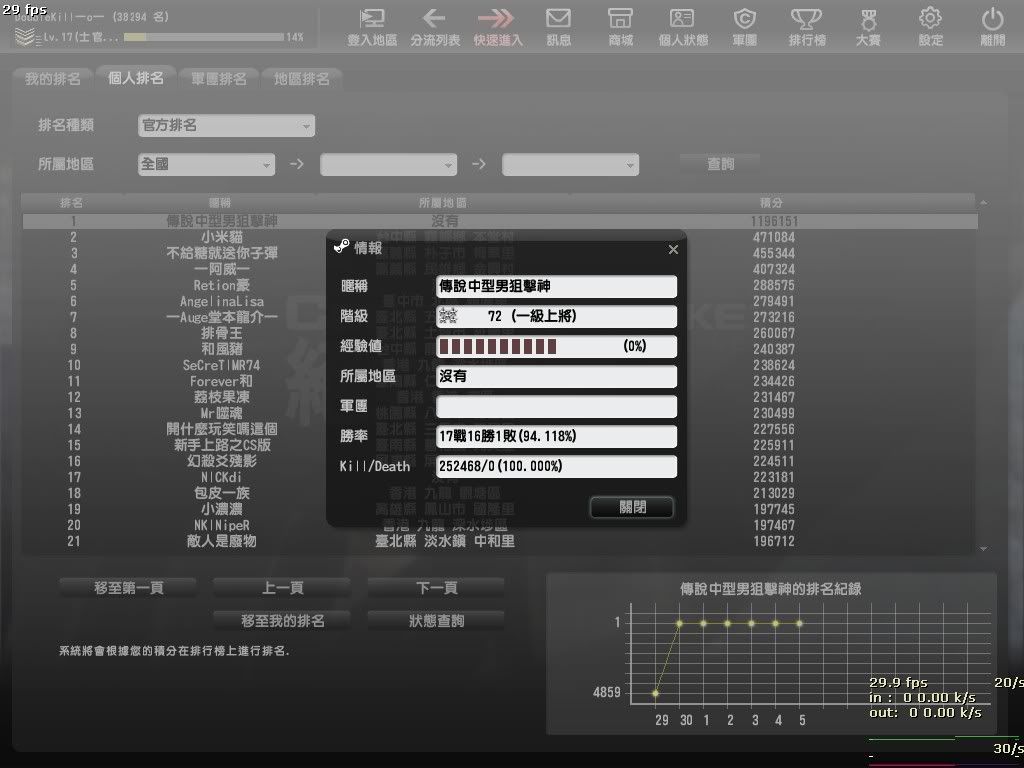
Task: Expand the 官方排名 ranking type dropdown
Action: click(226, 126)
